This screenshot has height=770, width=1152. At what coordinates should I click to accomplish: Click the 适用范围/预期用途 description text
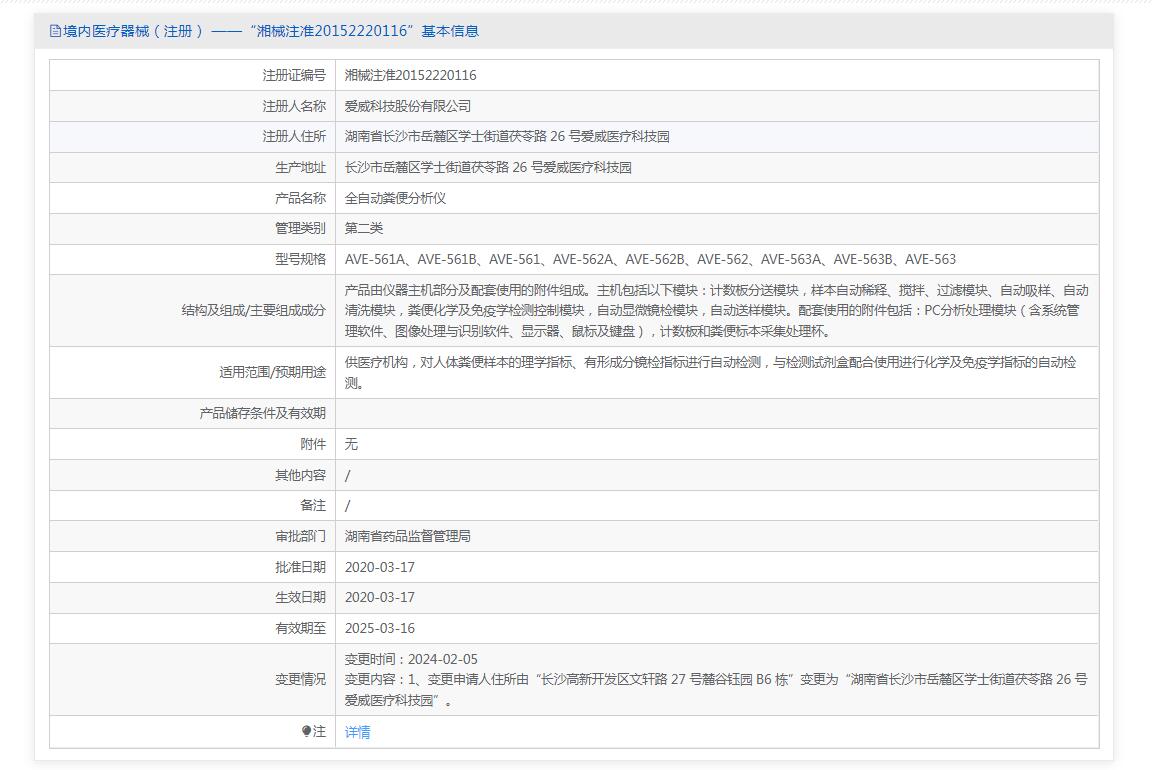[x=710, y=372]
